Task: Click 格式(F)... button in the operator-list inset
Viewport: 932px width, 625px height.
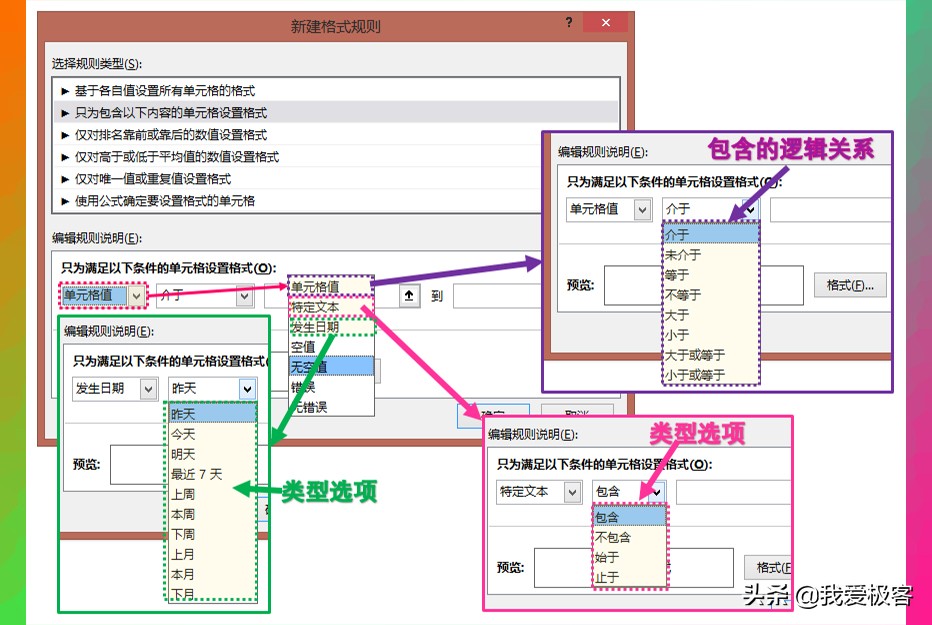Action: pos(850,285)
